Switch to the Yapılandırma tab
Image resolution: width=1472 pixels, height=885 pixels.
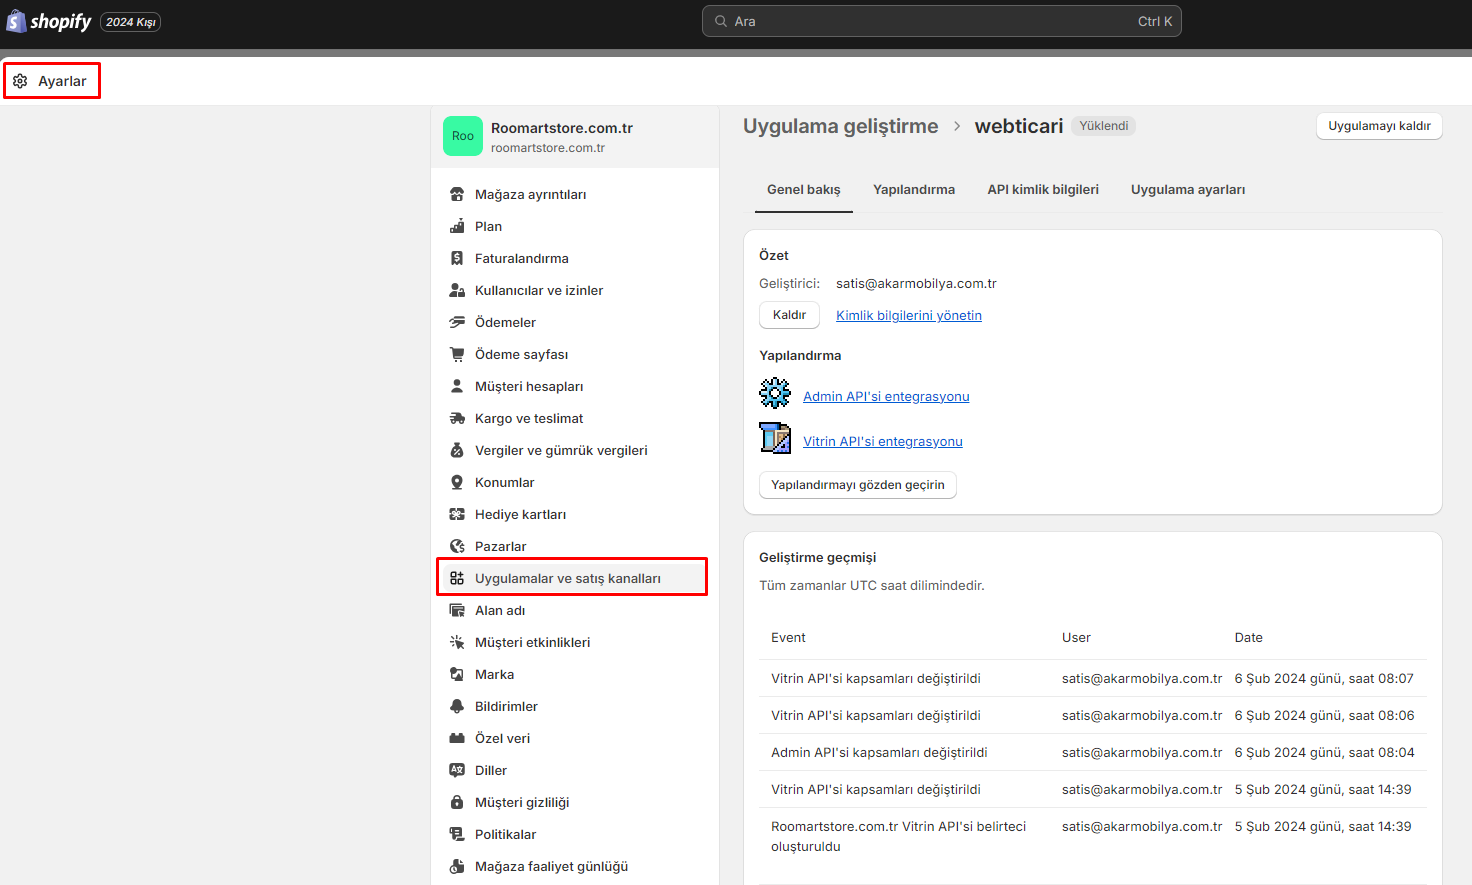point(913,189)
